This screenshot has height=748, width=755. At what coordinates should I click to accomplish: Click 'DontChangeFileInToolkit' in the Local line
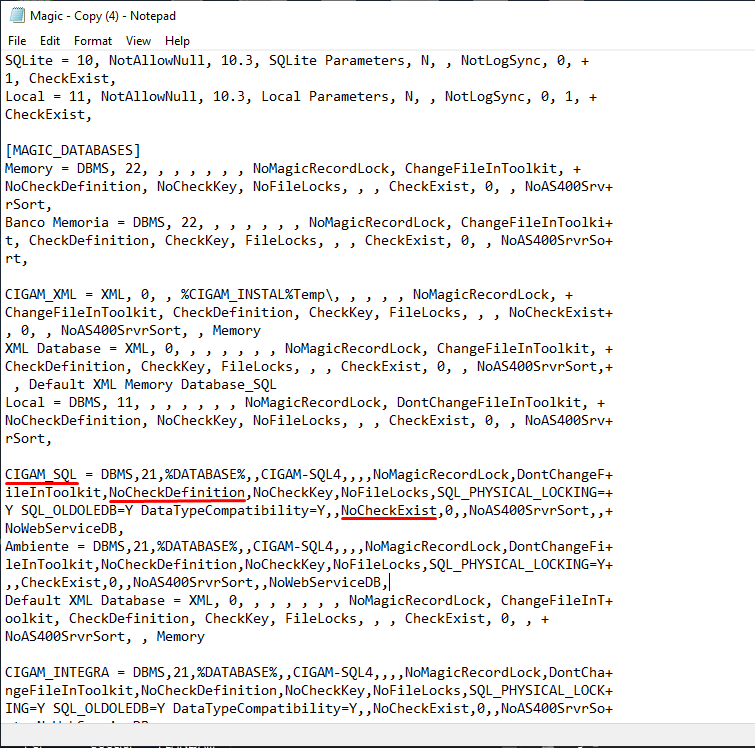pos(489,402)
